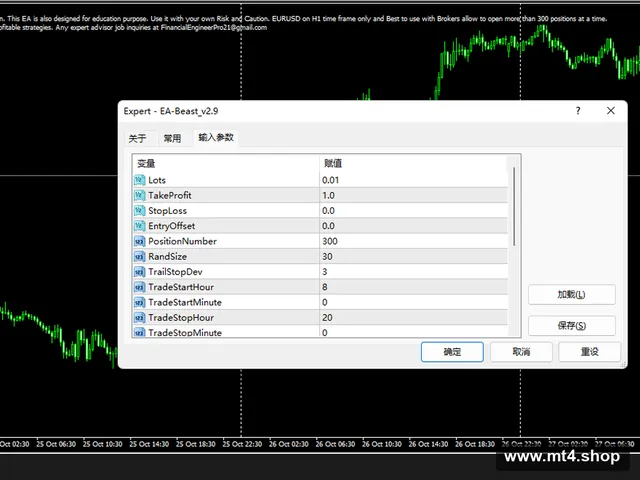The width and height of the screenshot is (640, 480).
Task: Click the TradeStartMinute integer icon
Action: click(140, 302)
